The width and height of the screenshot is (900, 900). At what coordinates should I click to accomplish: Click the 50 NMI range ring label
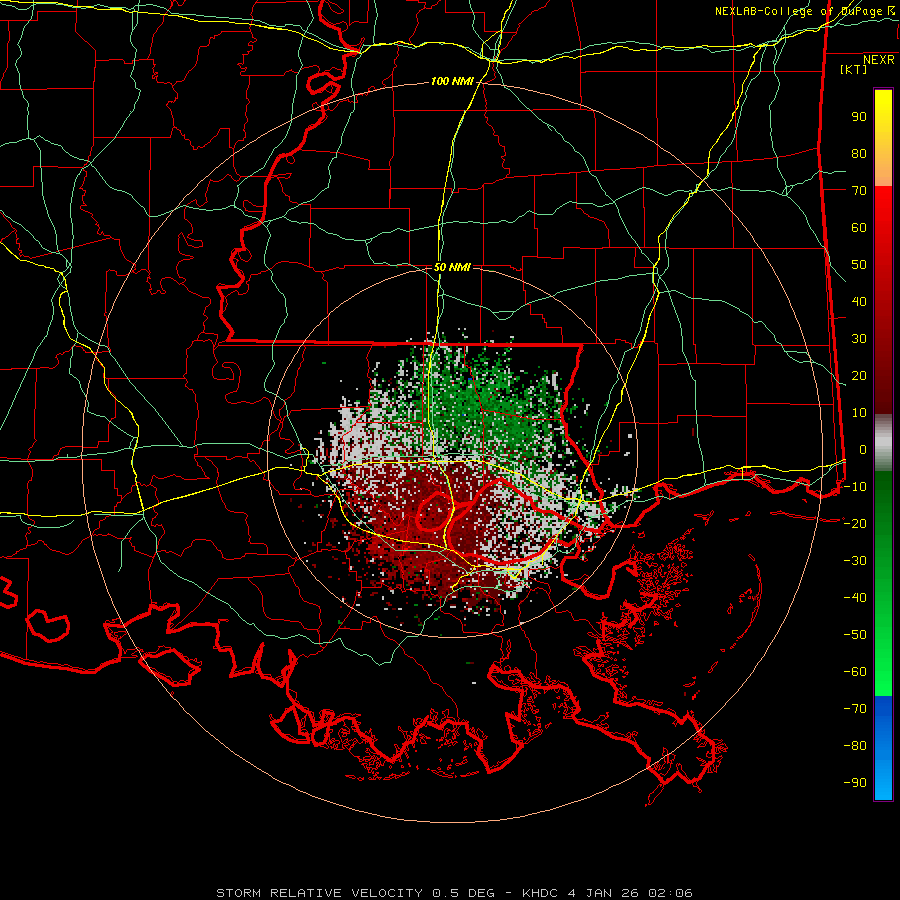click(x=452, y=267)
